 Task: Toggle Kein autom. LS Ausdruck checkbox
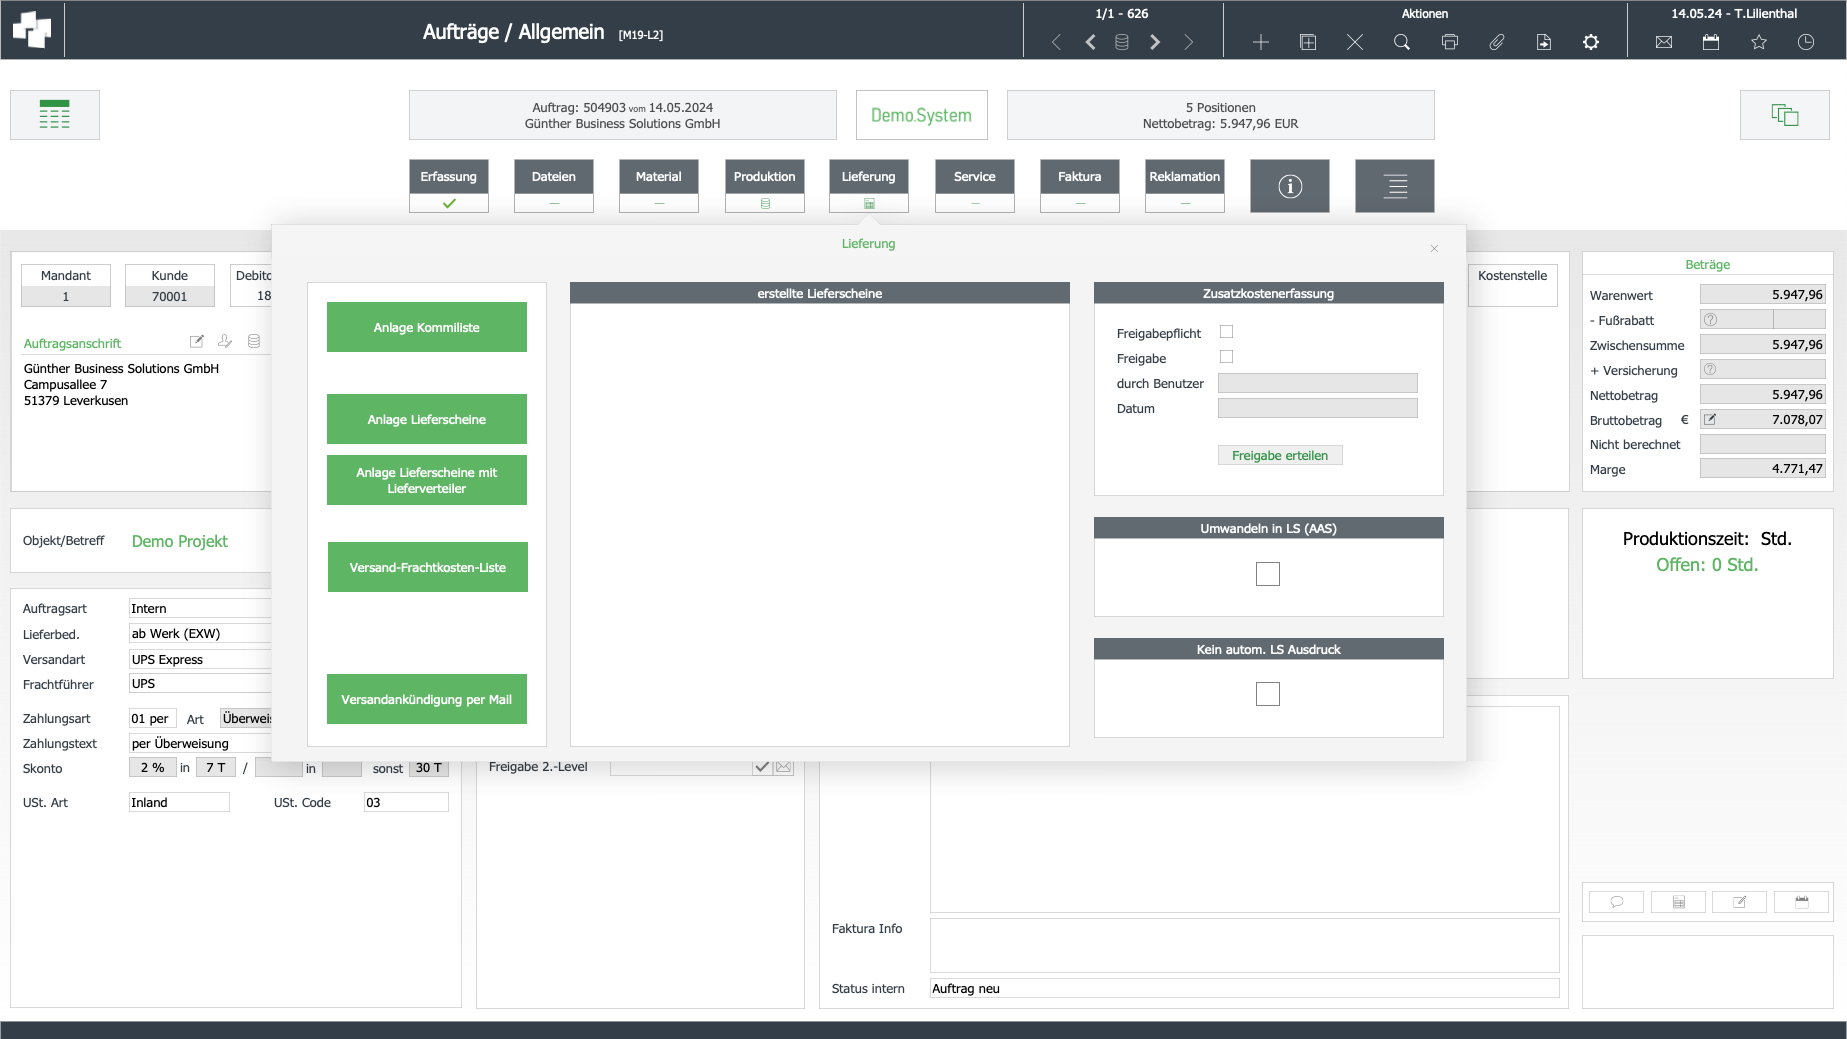point(1268,694)
